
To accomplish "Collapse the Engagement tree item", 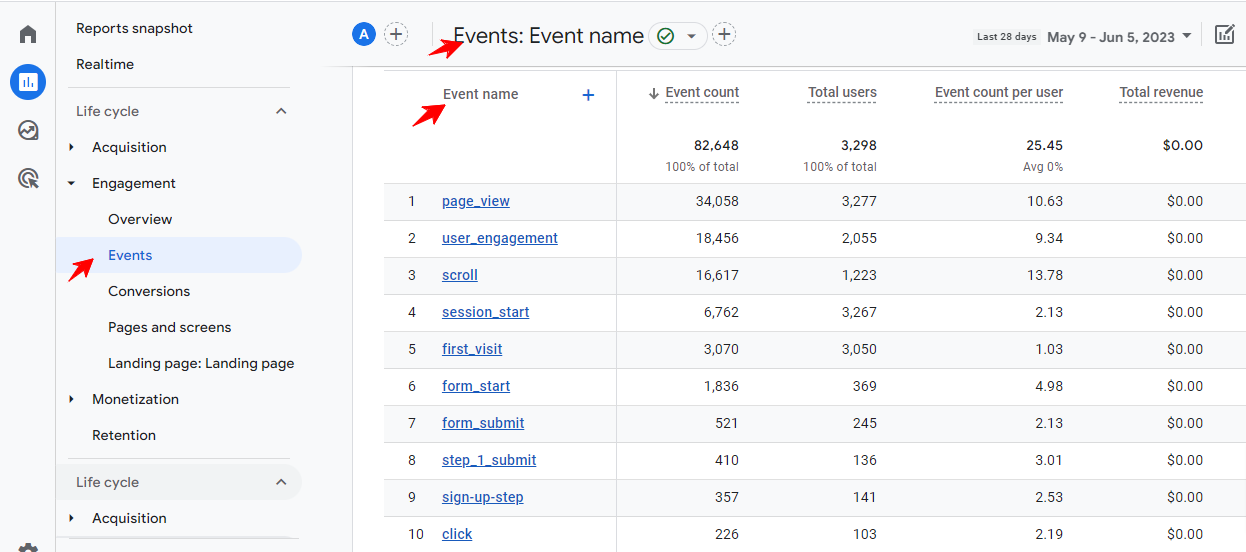I will click(x=71, y=183).
